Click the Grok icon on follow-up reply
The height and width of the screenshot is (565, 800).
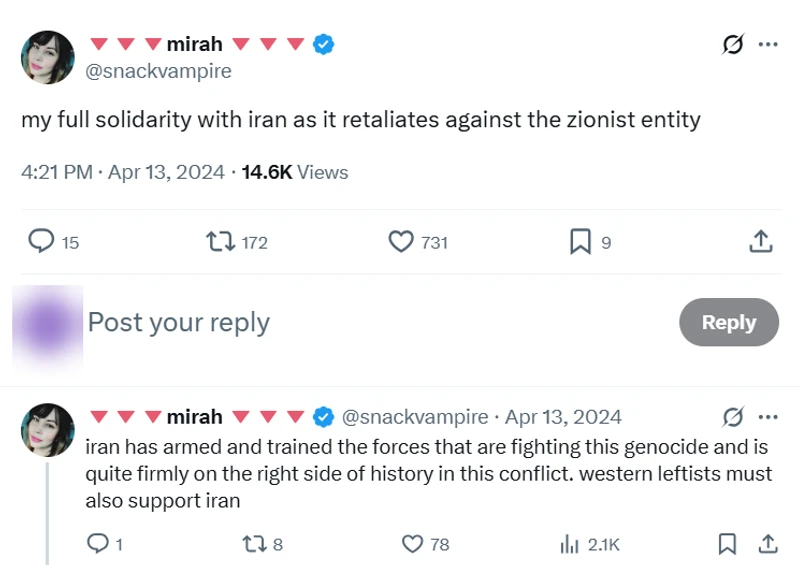pos(733,416)
